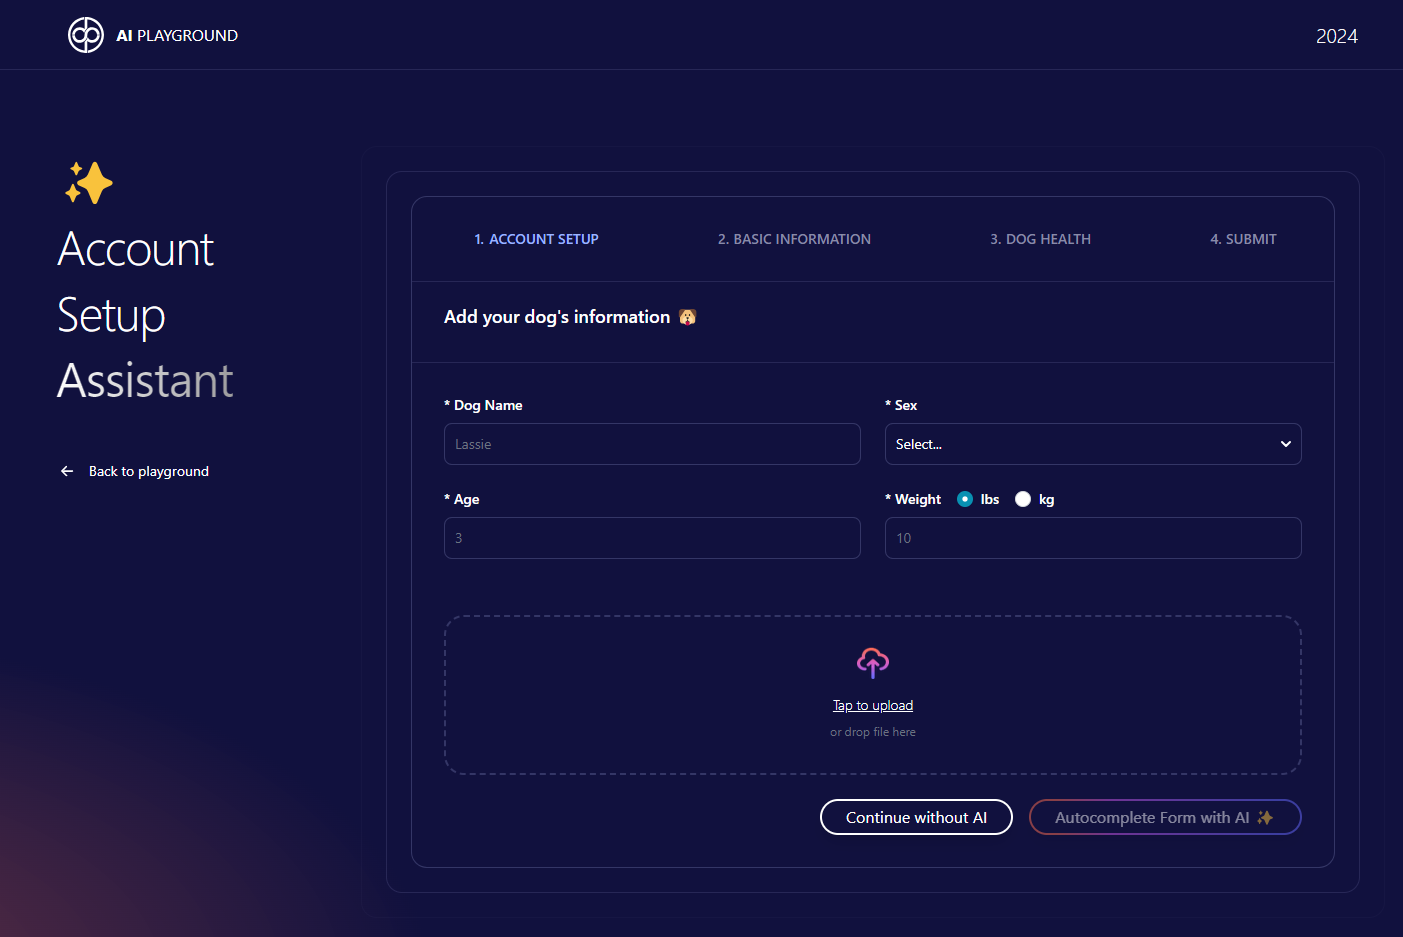Screen dimensions: 1403x937
Task: Open the Dog Health step
Action: [x=1040, y=239]
